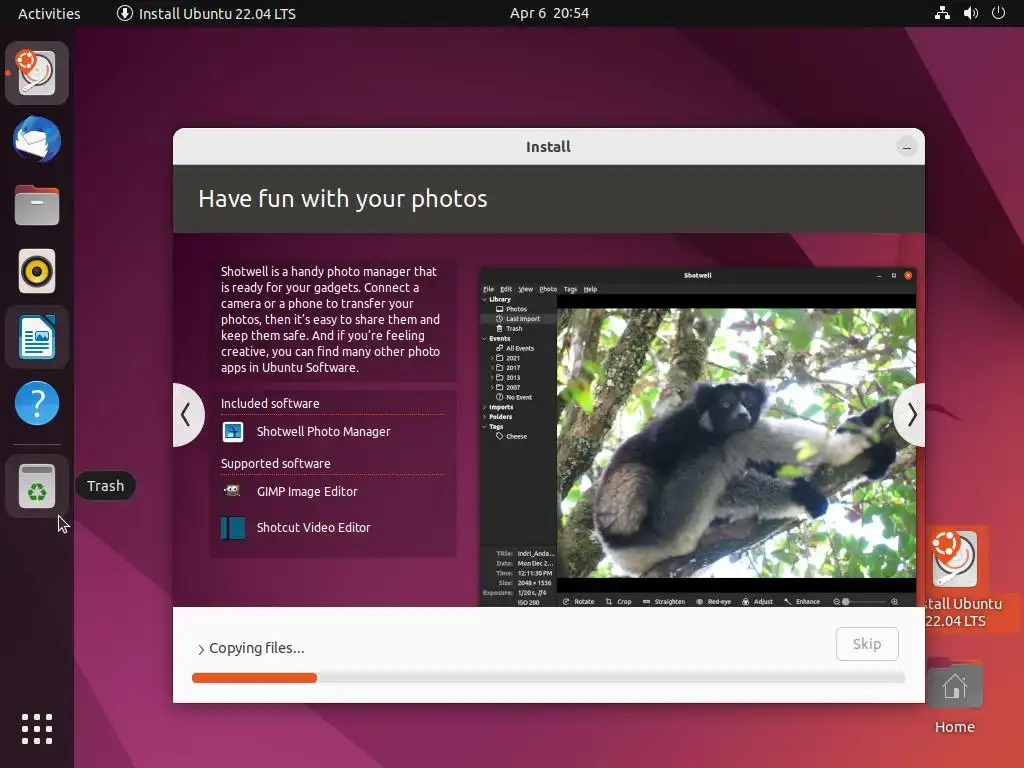Click the "GIMP Image Editor" label
Viewport: 1024px width, 768px height.
[x=307, y=492]
